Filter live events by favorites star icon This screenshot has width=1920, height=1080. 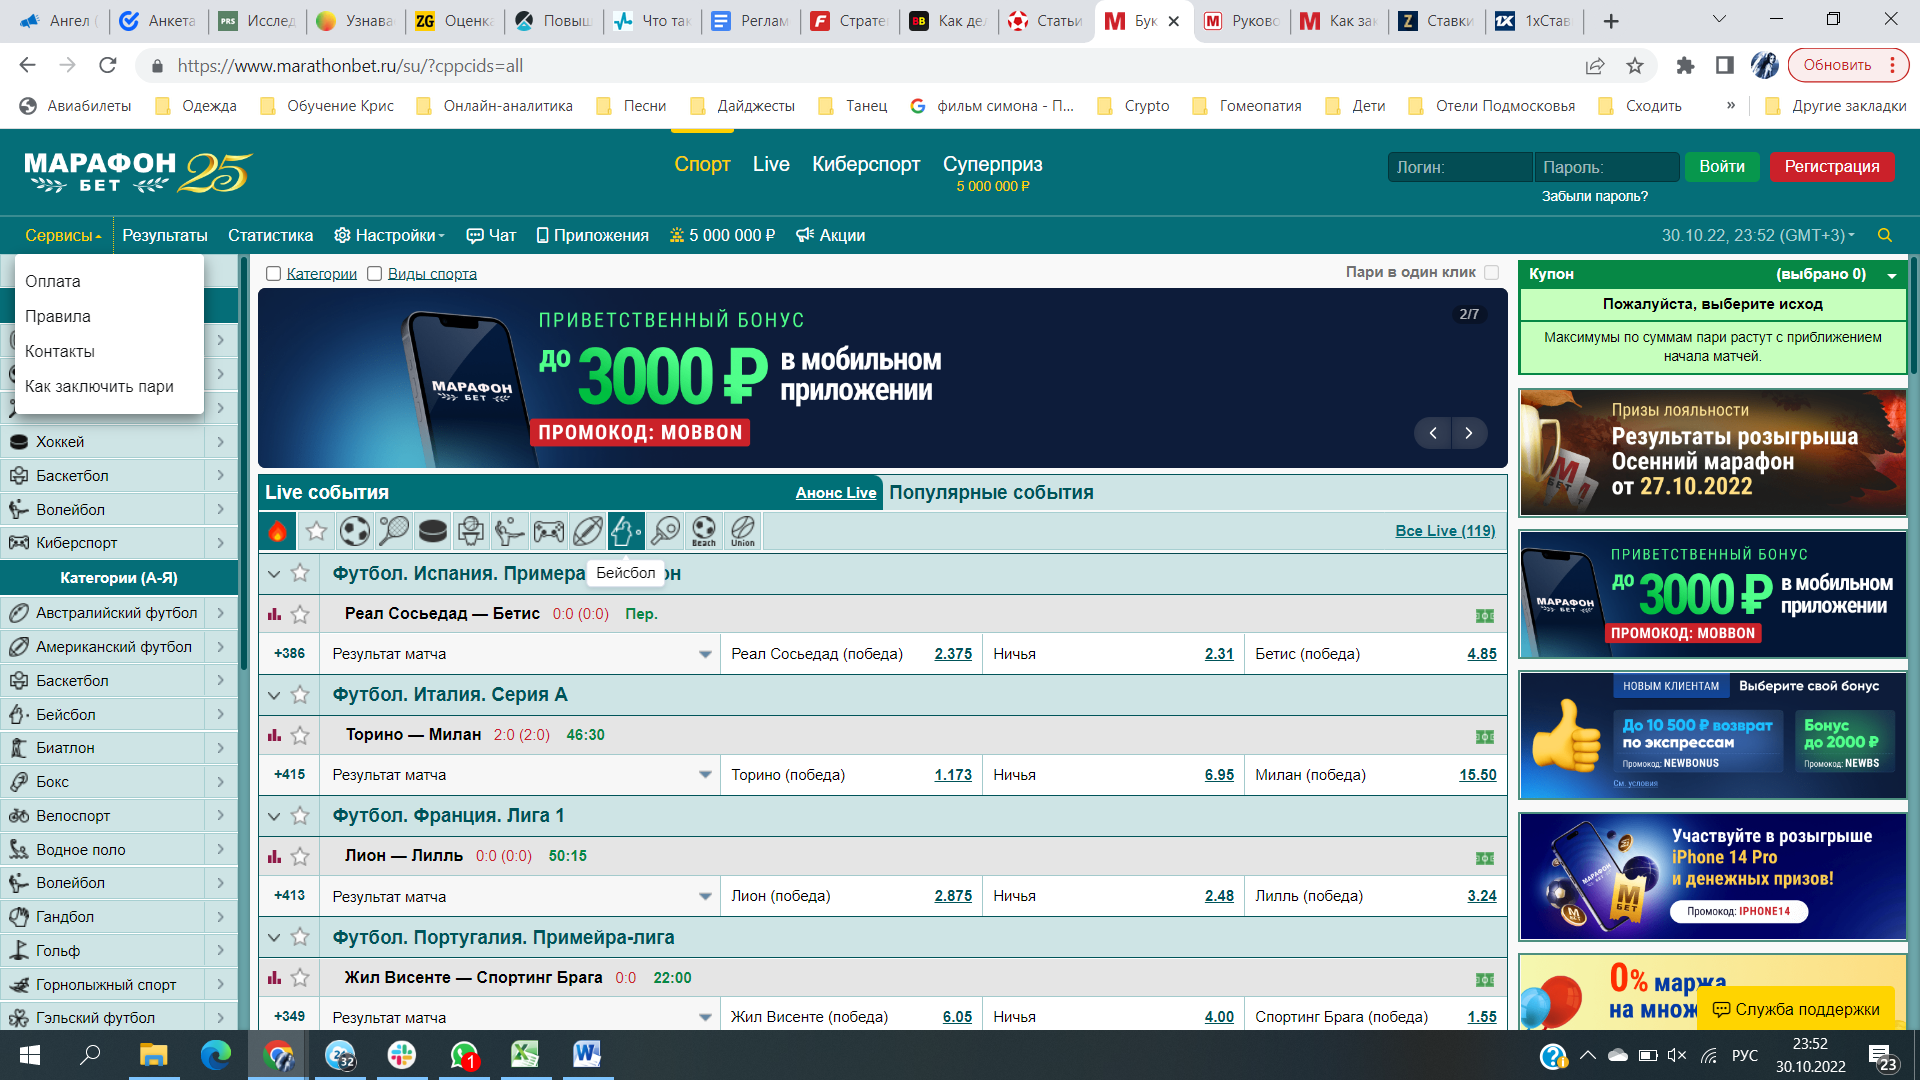tap(317, 531)
